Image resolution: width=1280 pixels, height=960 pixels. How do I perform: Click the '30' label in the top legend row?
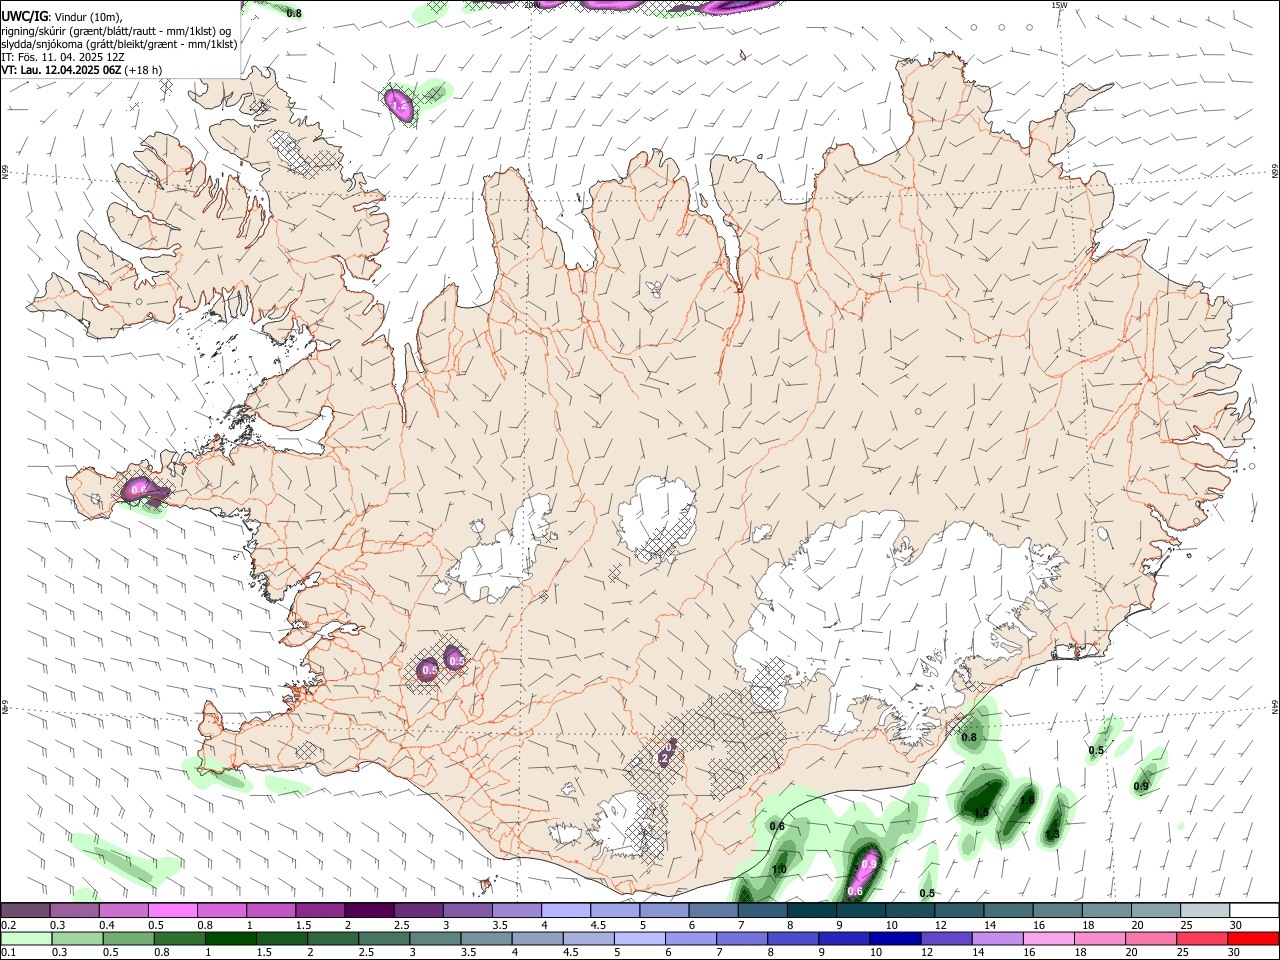(x=1235, y=925)
